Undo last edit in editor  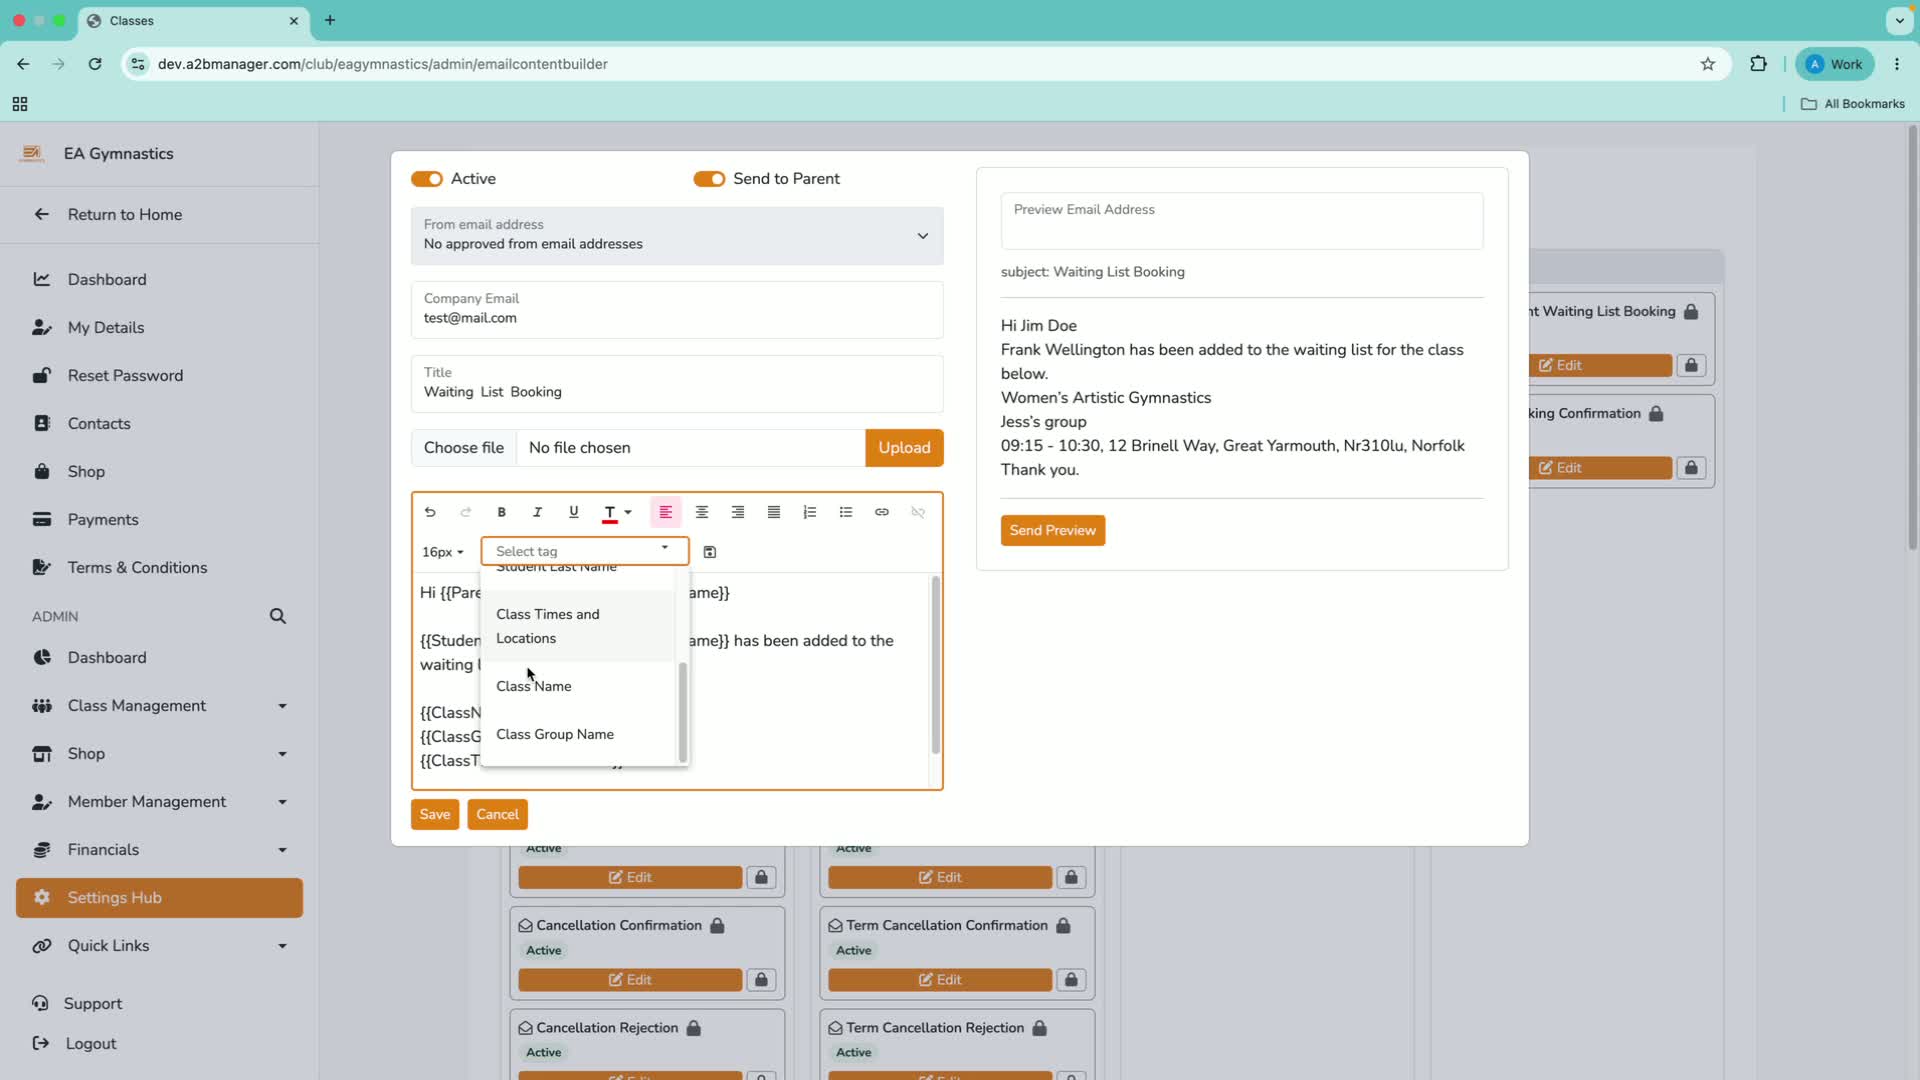point(430,512)
